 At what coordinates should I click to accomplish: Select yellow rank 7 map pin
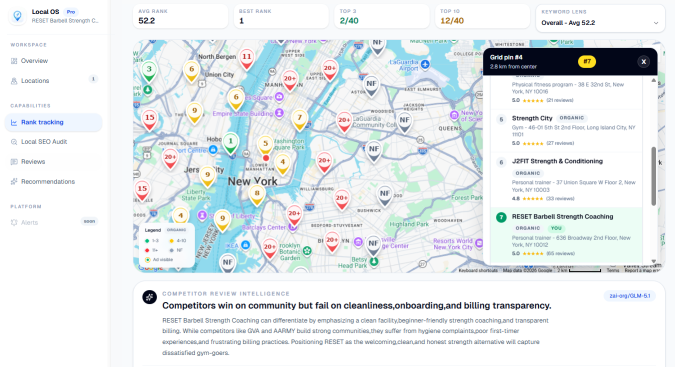pos(300,120)
